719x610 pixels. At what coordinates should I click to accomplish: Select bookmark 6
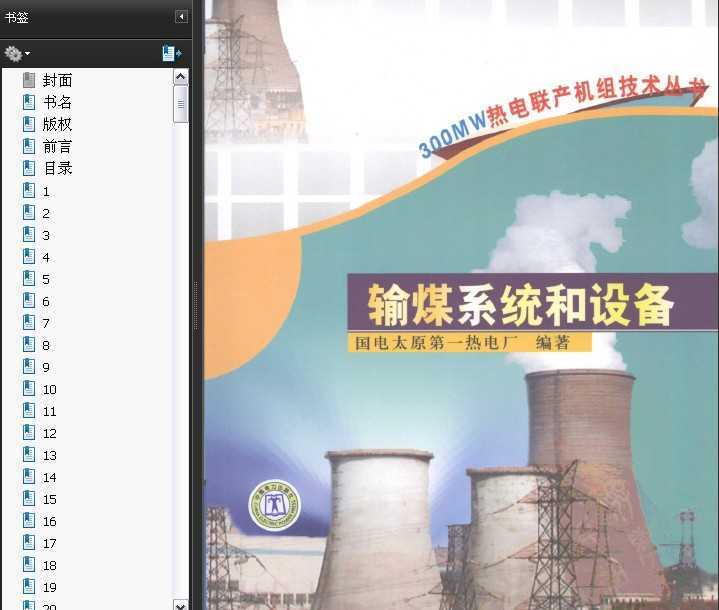pyautogui.click(x=46, y=301)
